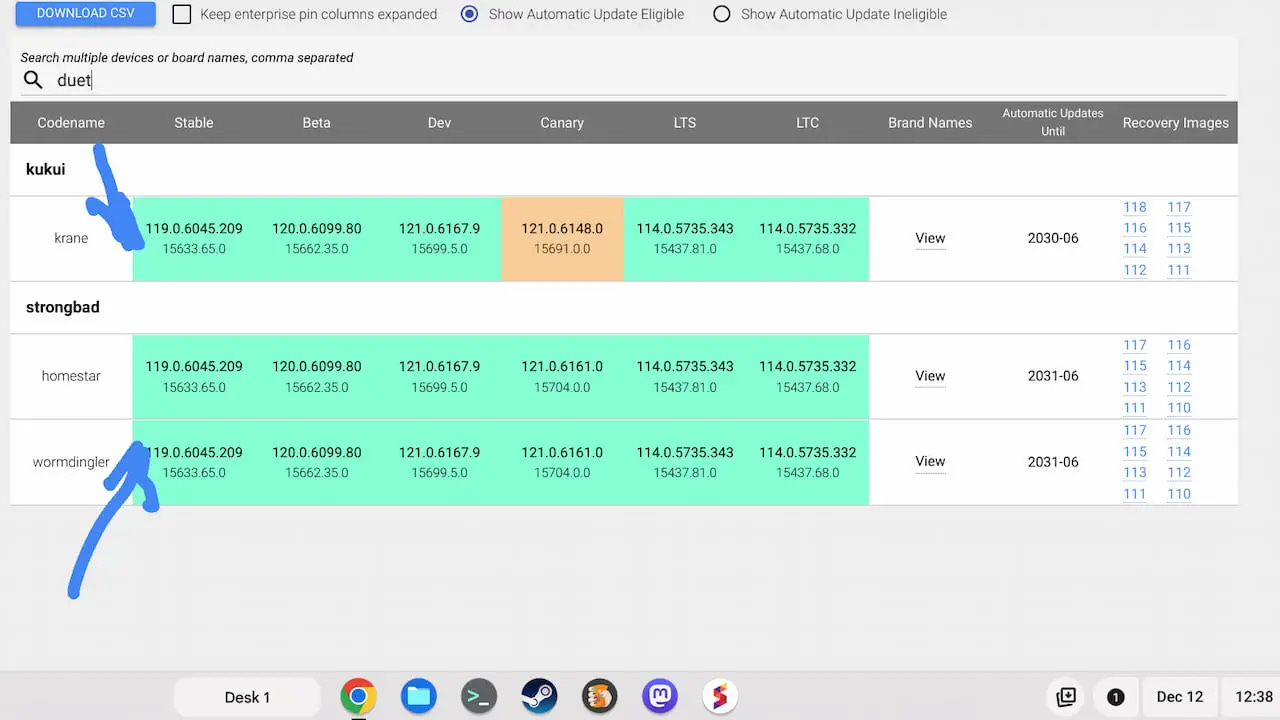The height and width of the screenshot is (720, 1280).
Task: Click the LTC column header
Action: click(x=807, y=123)
